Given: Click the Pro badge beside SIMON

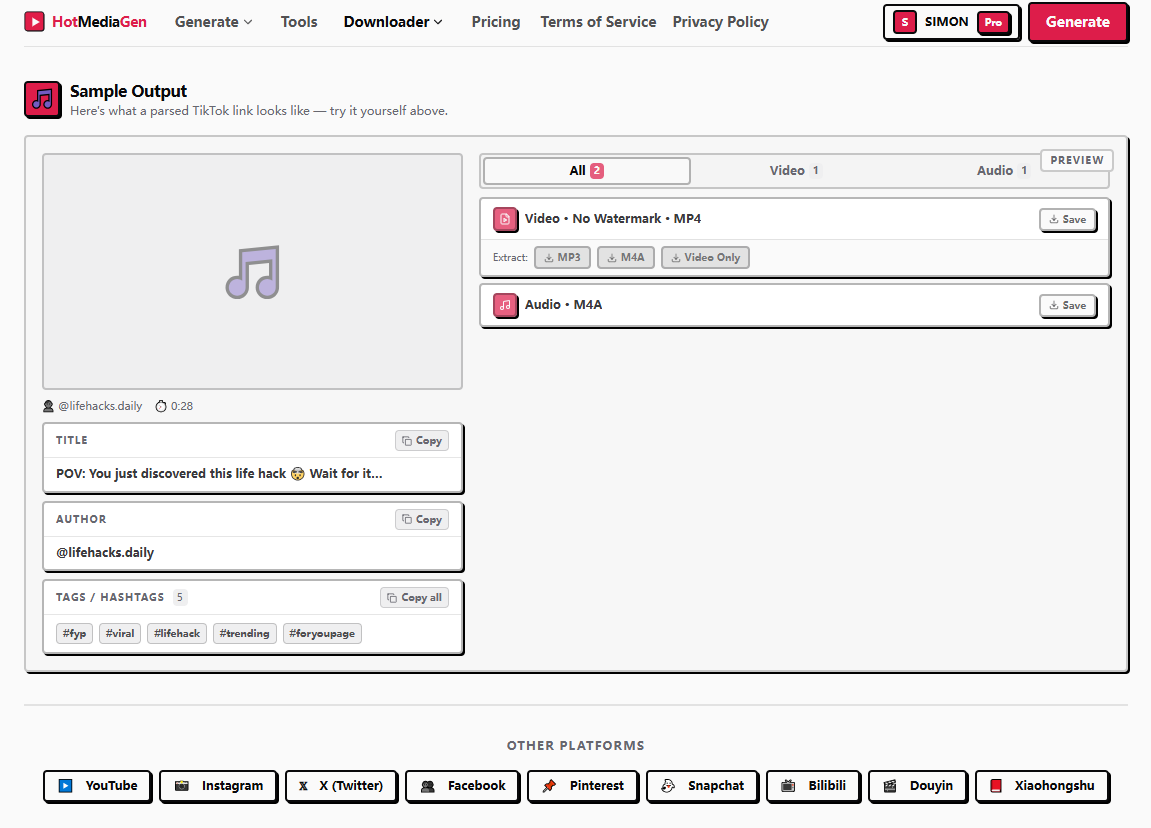Looking at the screenshot, I should (993, 22).
